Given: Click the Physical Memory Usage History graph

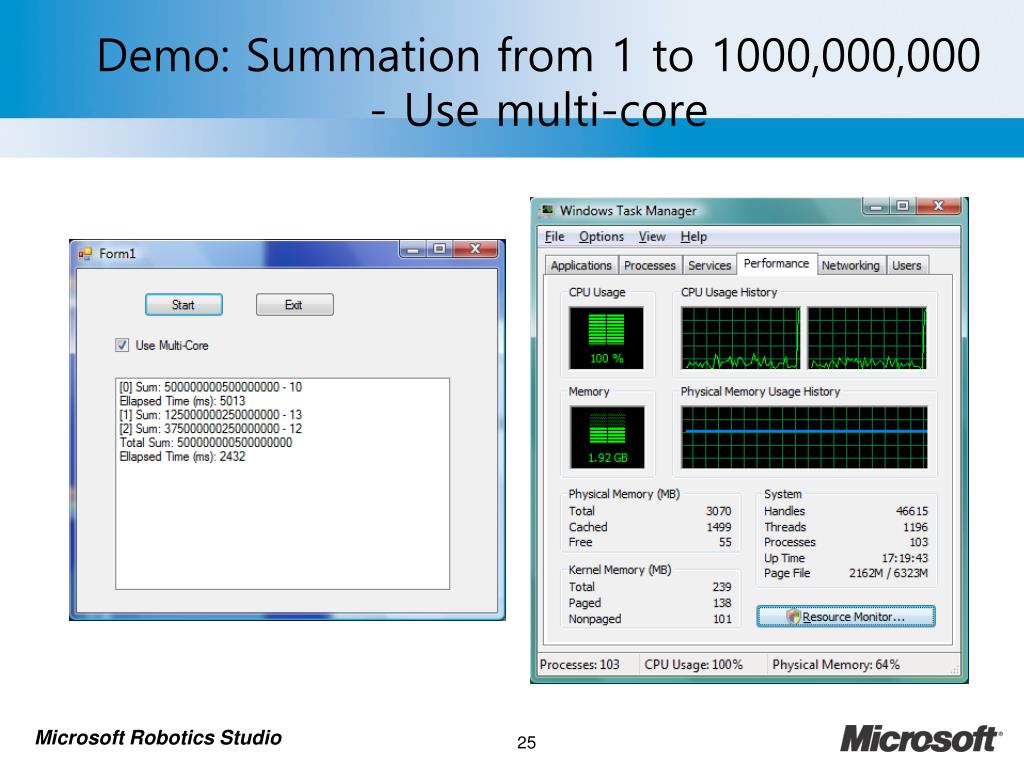Looking at the screenshot, I should tap(804, 437).
